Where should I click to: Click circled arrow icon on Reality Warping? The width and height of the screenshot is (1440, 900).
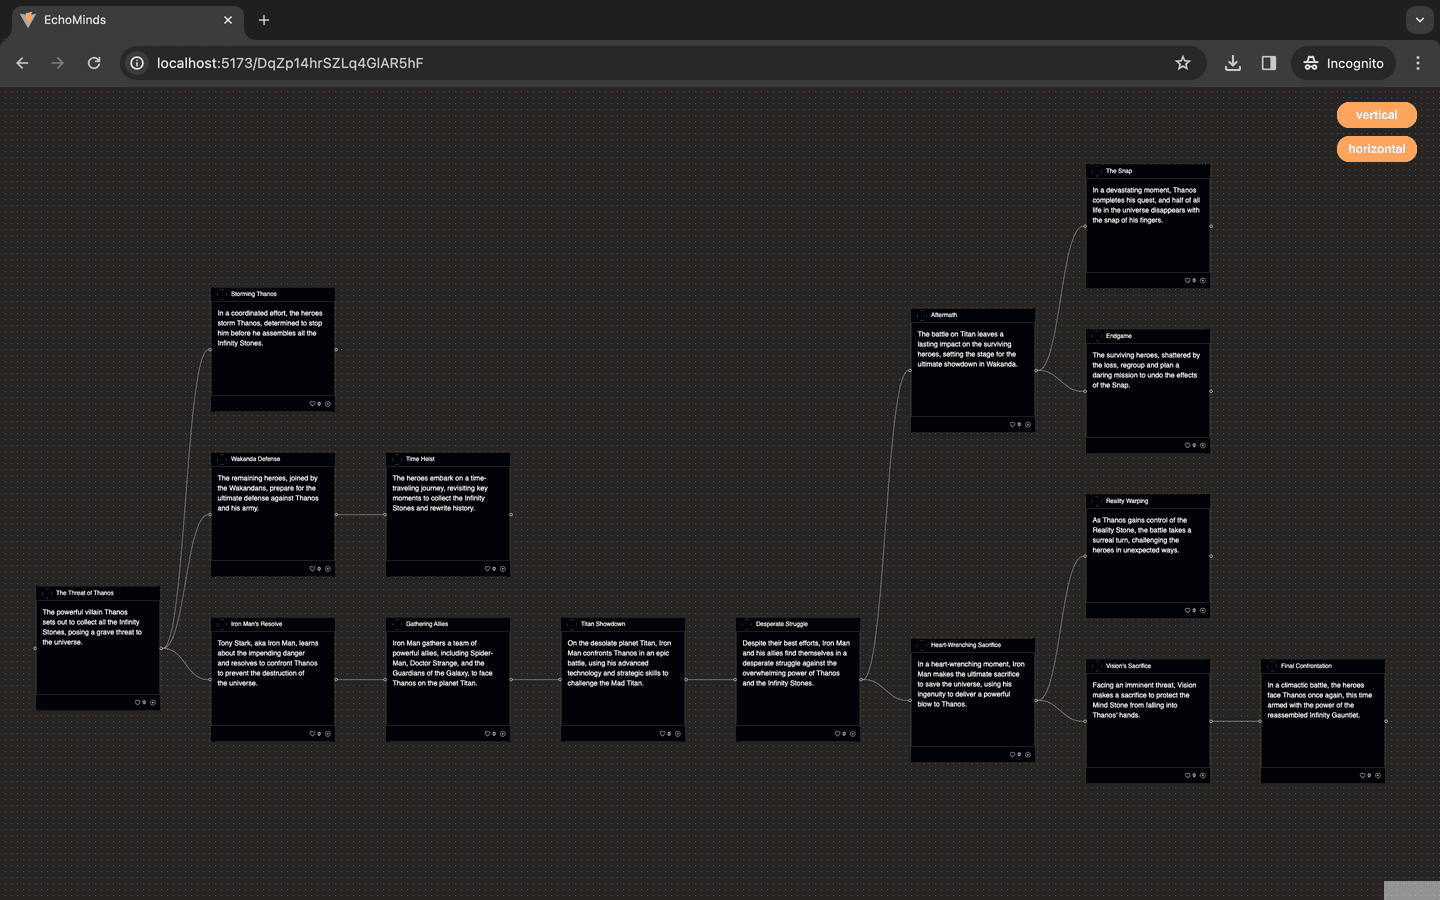pos(1203,611)
